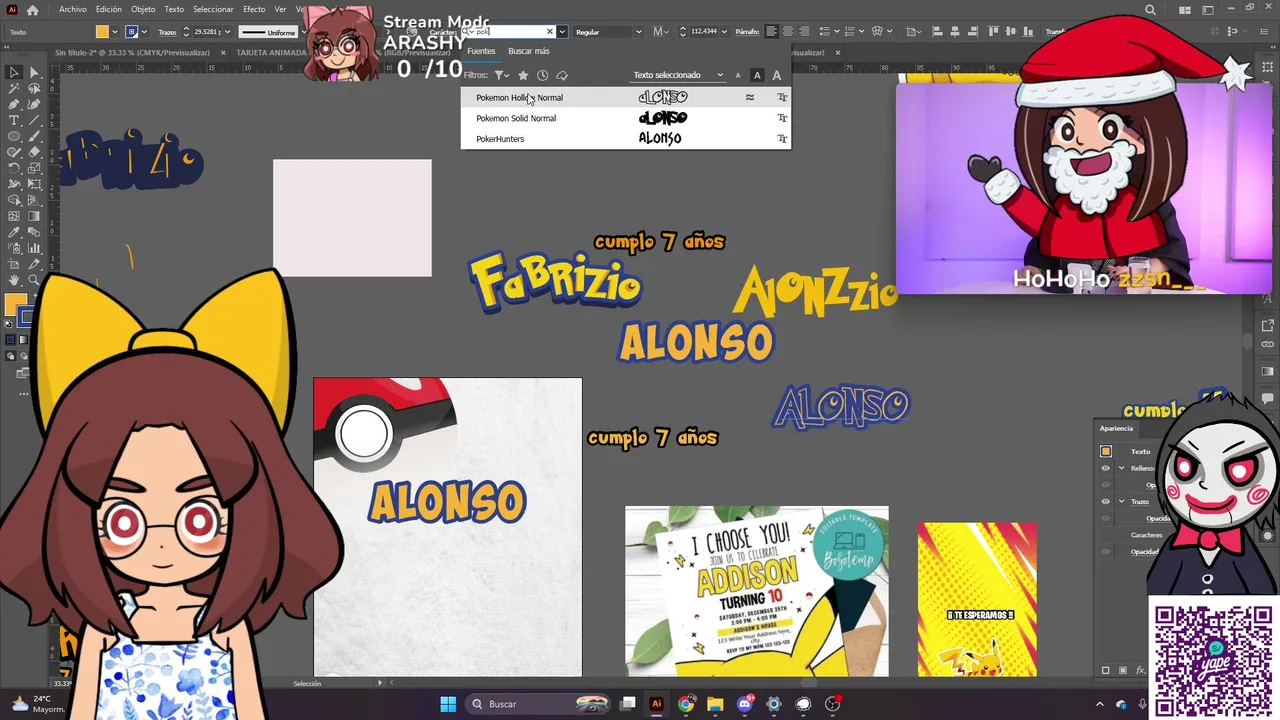This screenshot has height=720, width=1280.
Task: Select the Zoom magnifier tool
Action: click(x=33, y=280)
